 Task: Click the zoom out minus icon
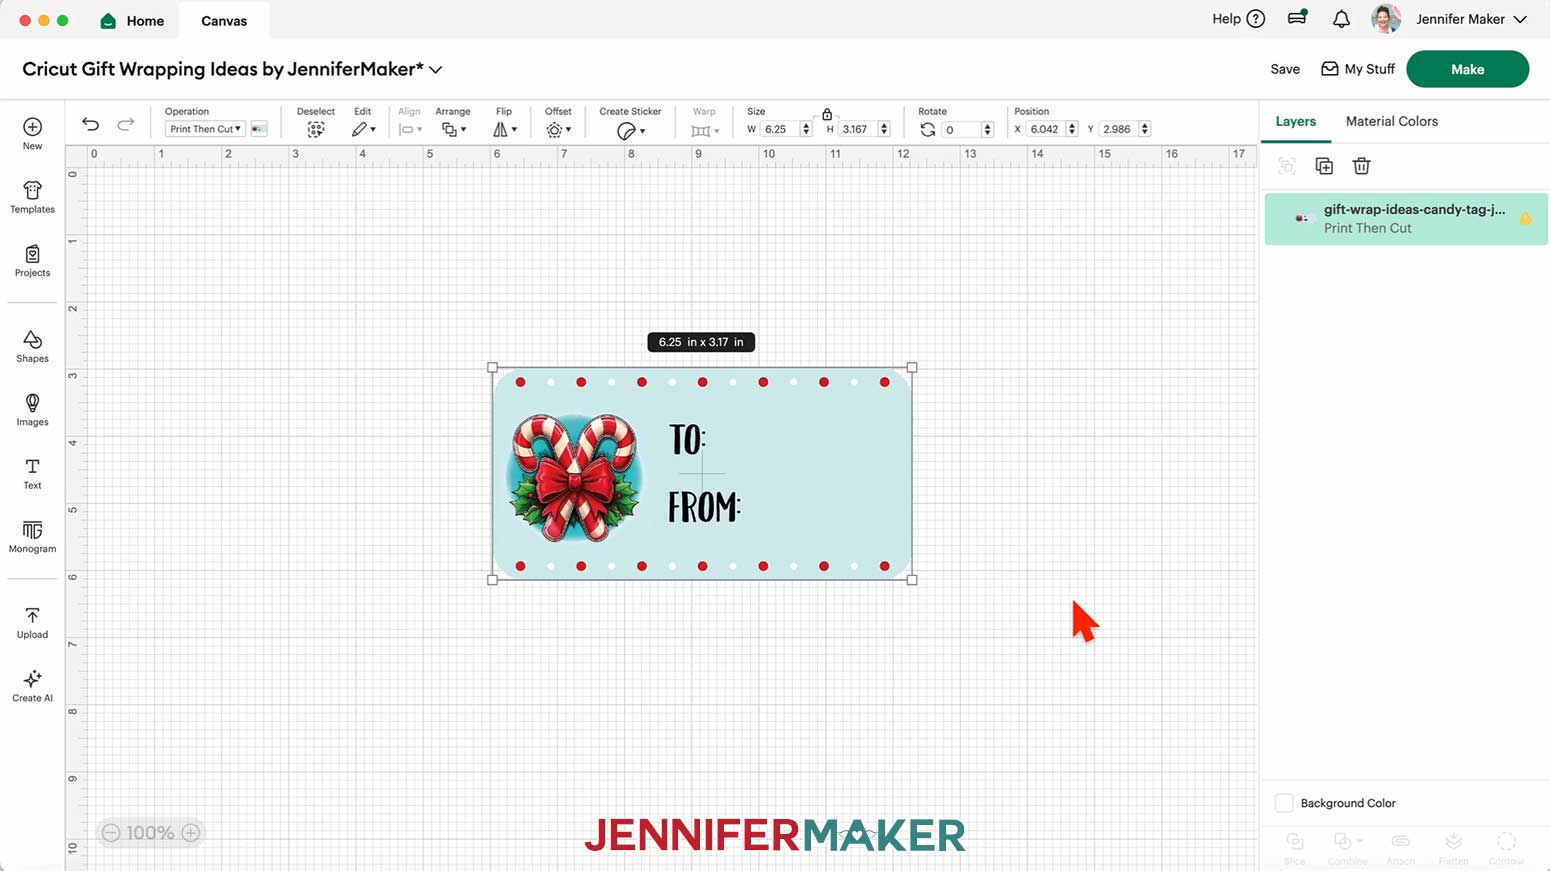[111, 833]
